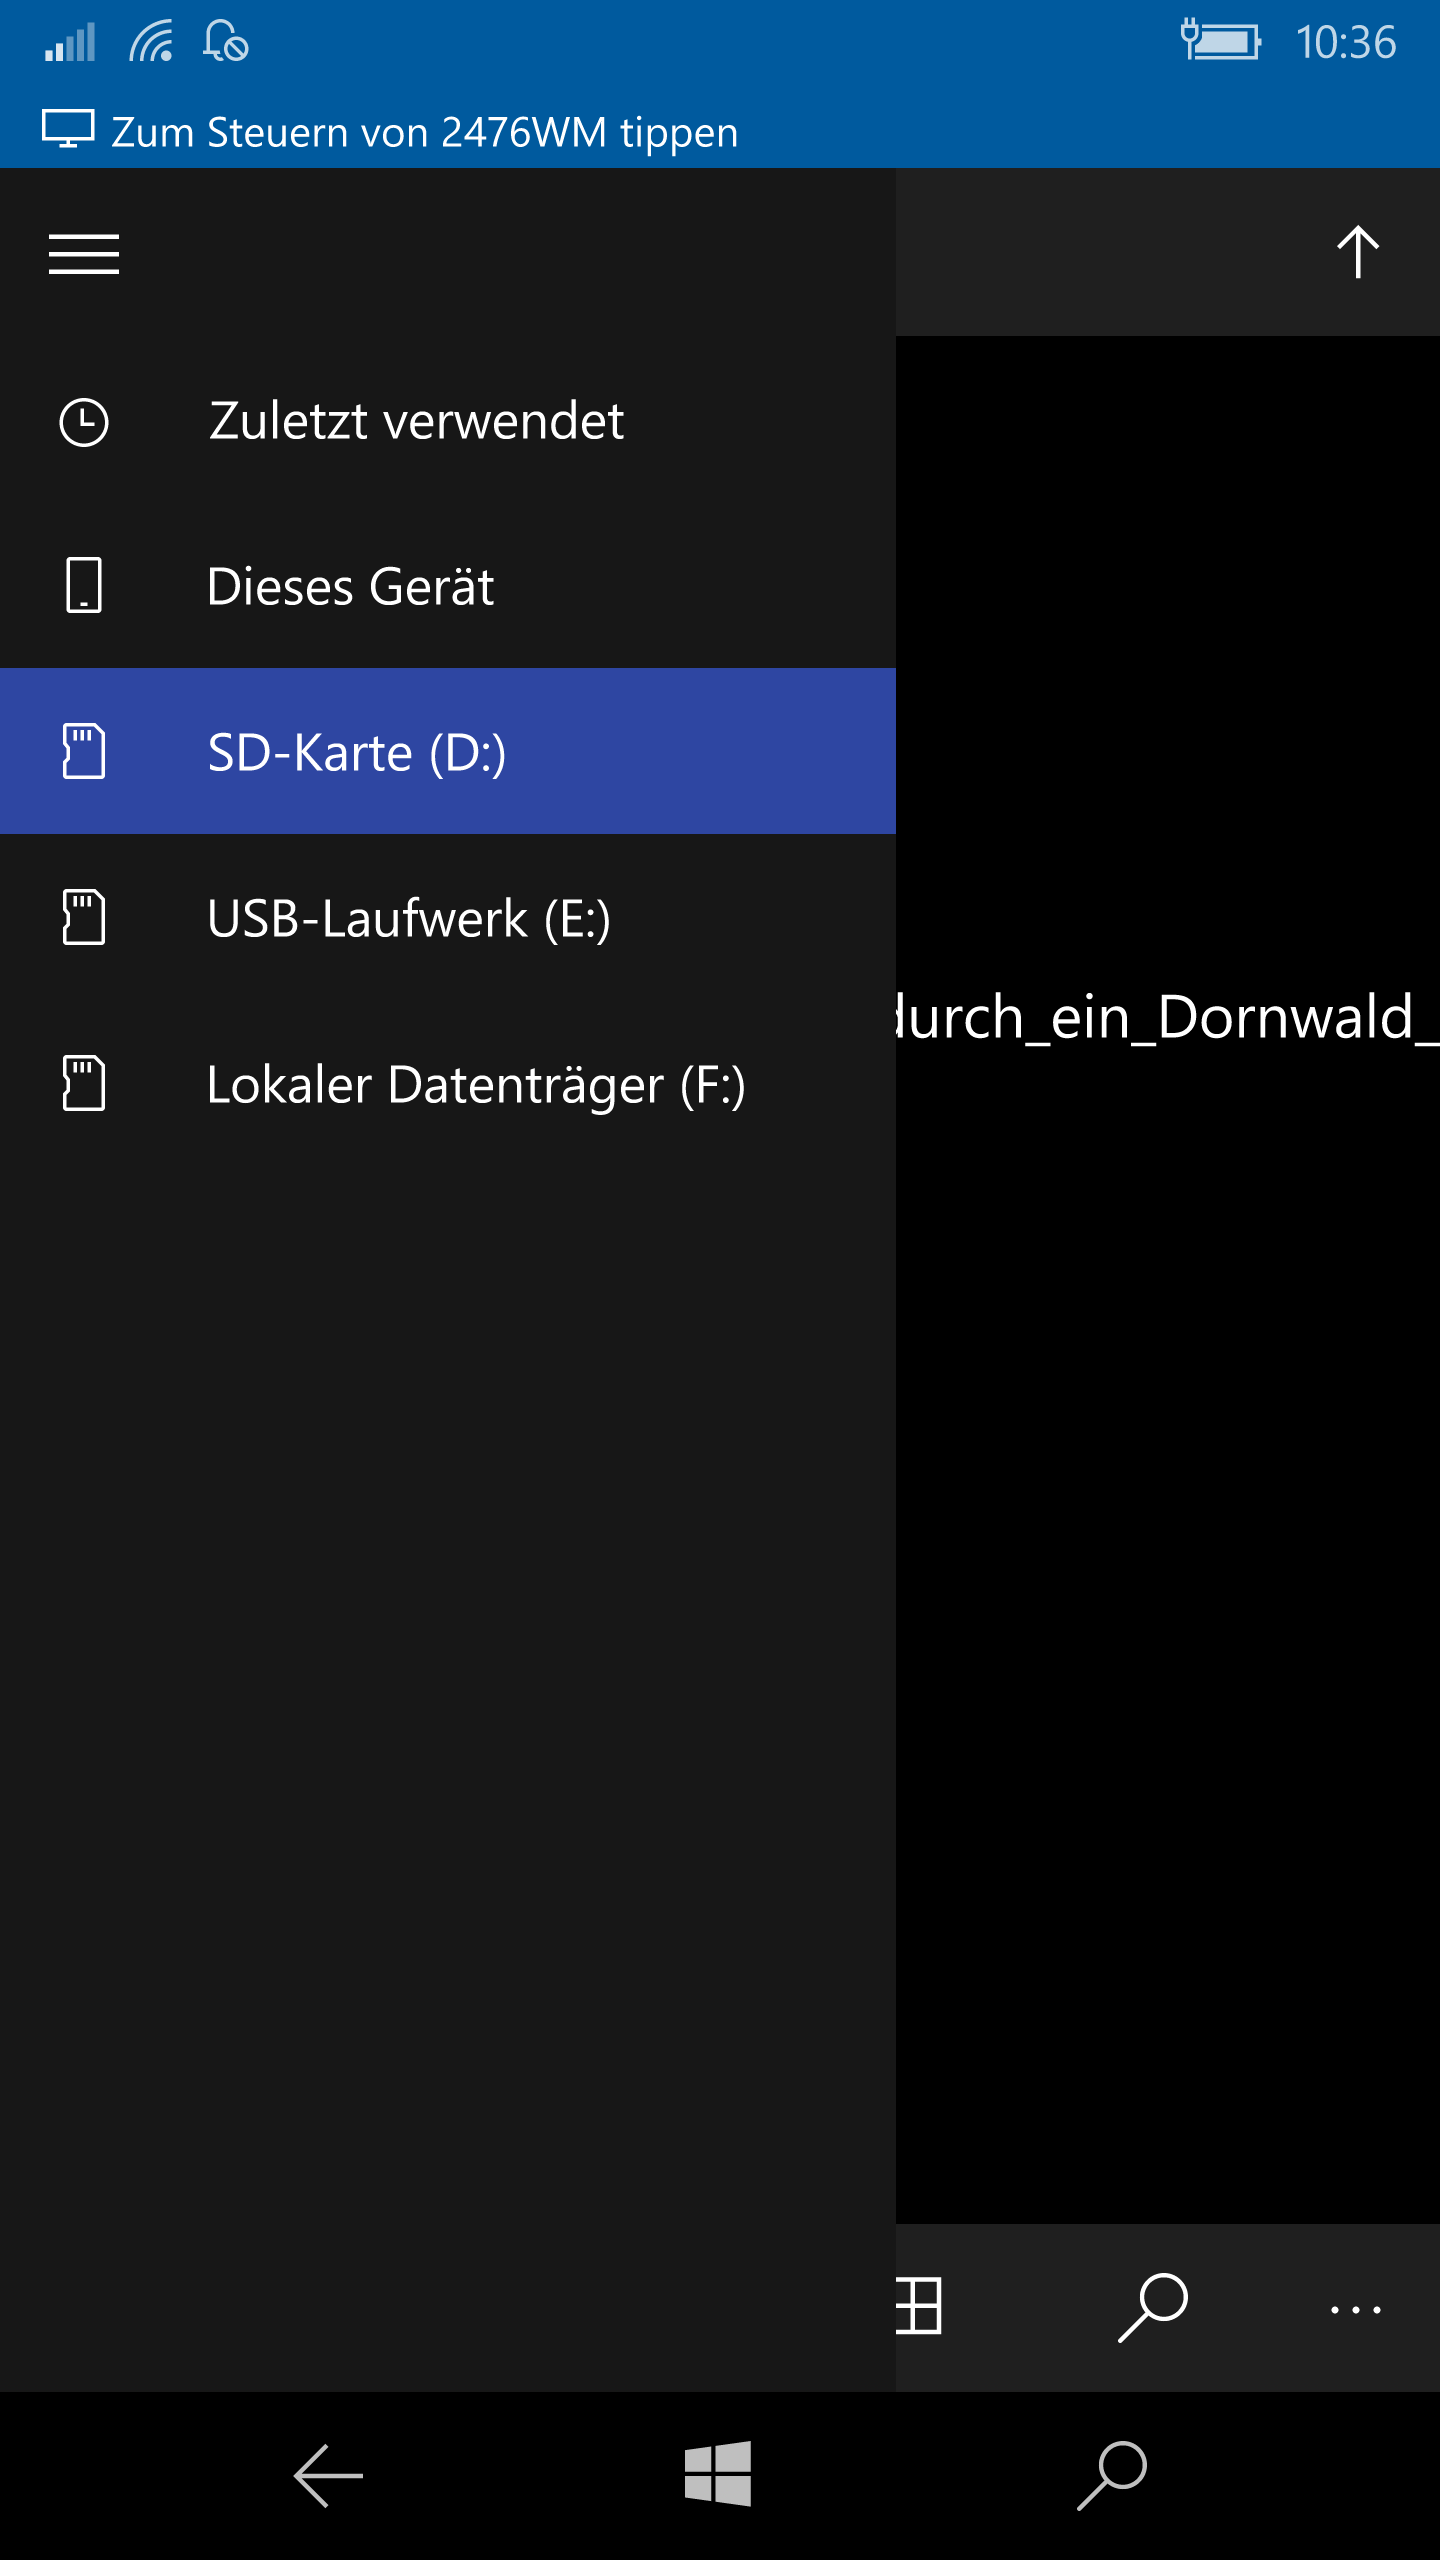The height and width of the screenshot is (2560, 1440).
Task: Switch view layout with grid icon
Action: tap(919, 2306)
